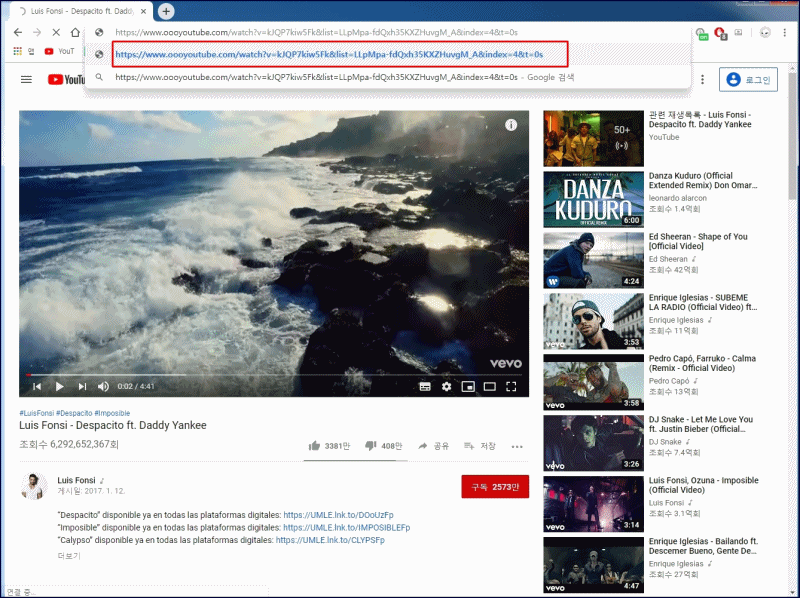Skip to next video button
Screen dimensions: 800x598
pyautogui.click(x=82, y=386)
